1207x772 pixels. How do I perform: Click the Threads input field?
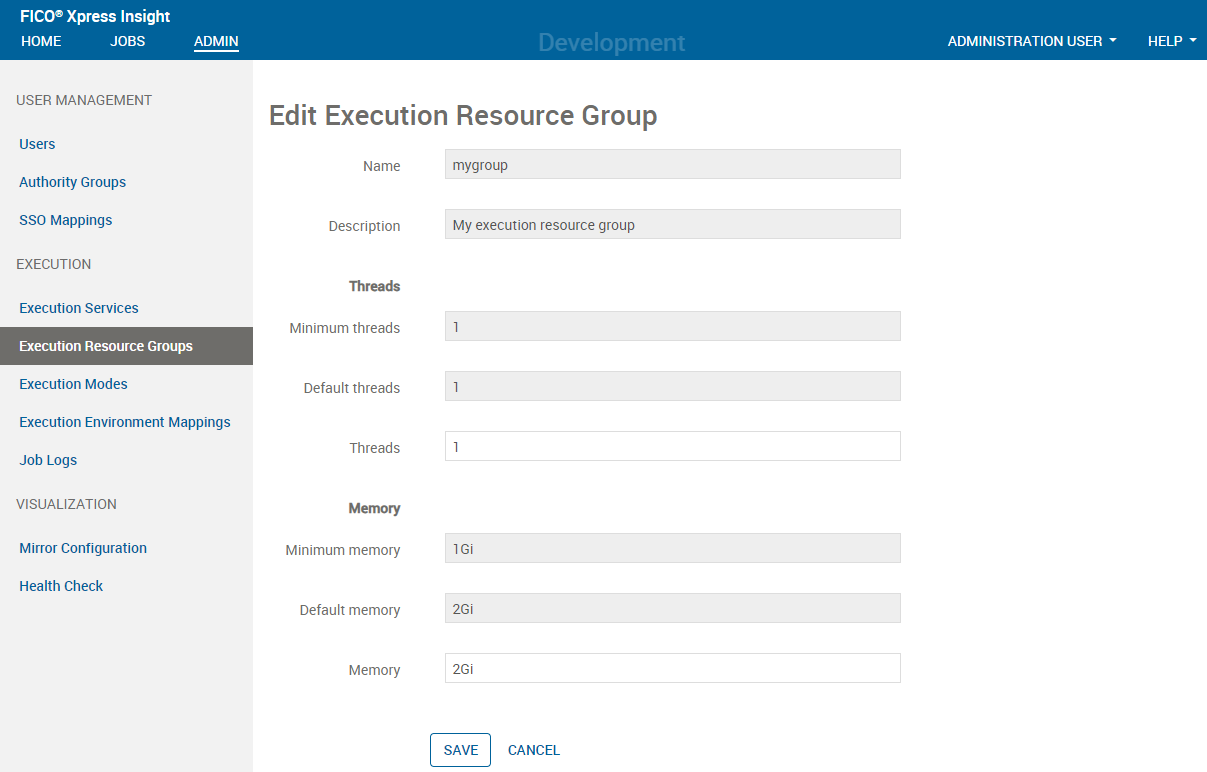pyautogui.click(x=672, y=446)
